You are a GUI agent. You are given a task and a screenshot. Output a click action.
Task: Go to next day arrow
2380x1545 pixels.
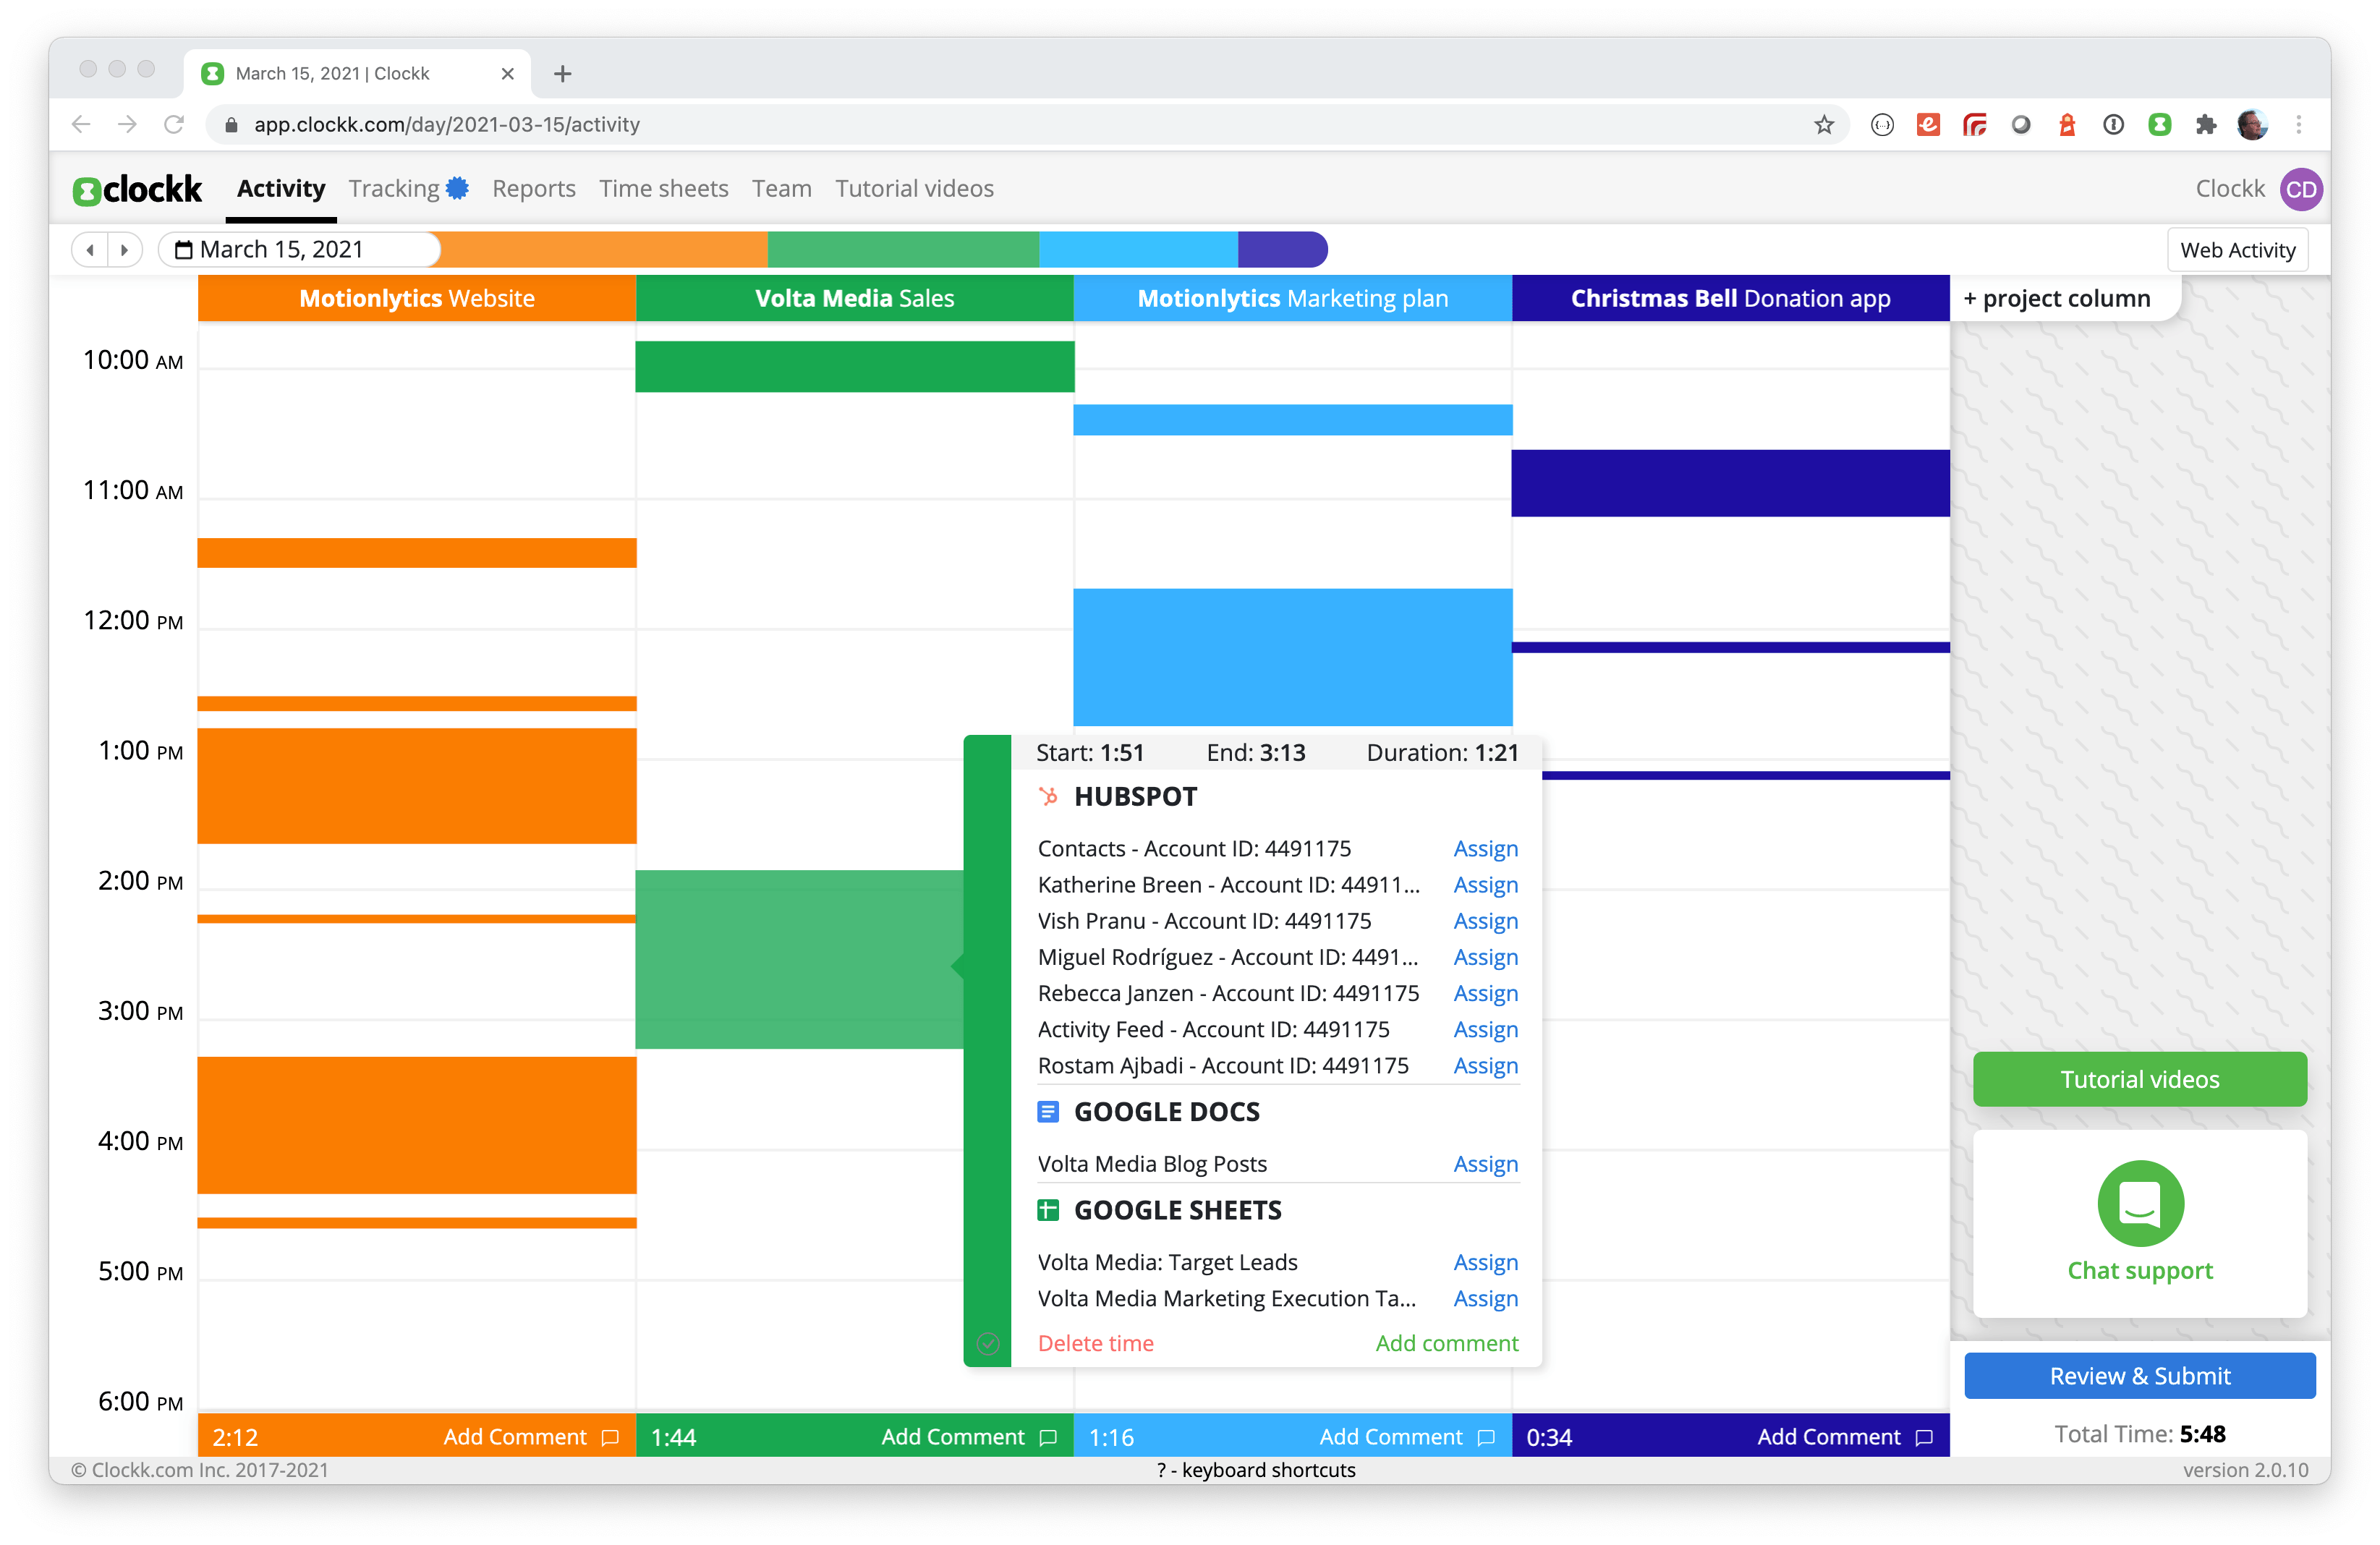124,250
